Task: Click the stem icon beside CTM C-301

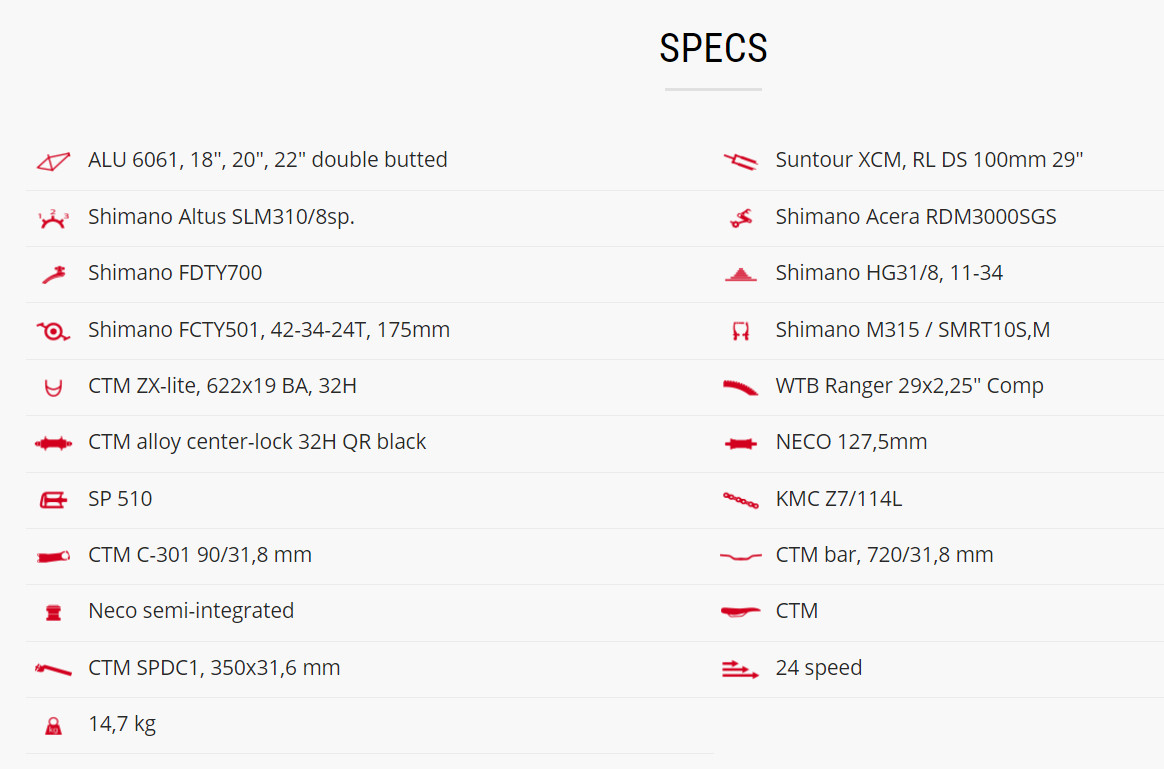Action: tap(53, 556)
